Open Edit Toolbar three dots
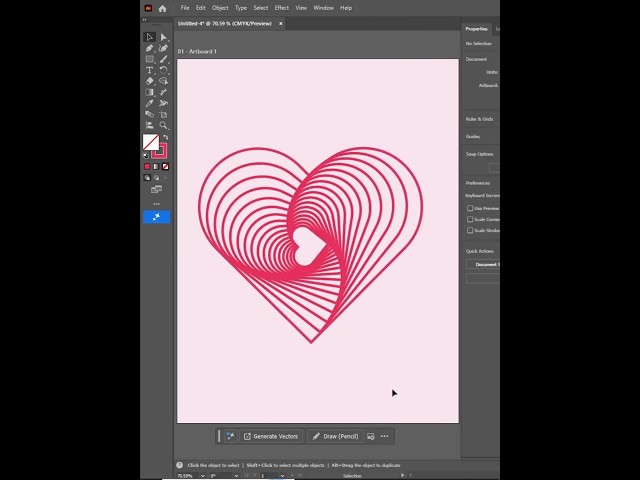 pos(156,204)
